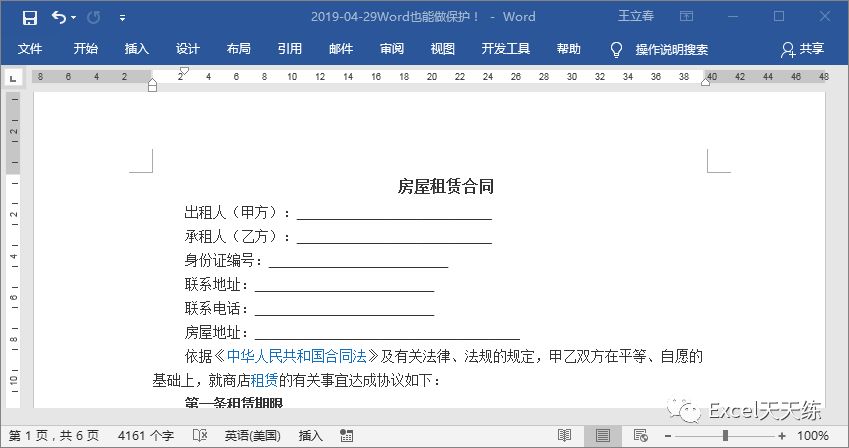Switch to Print Layout view icon
The height and width of the screenshot is (448, 849).
(x=602, y=436)
